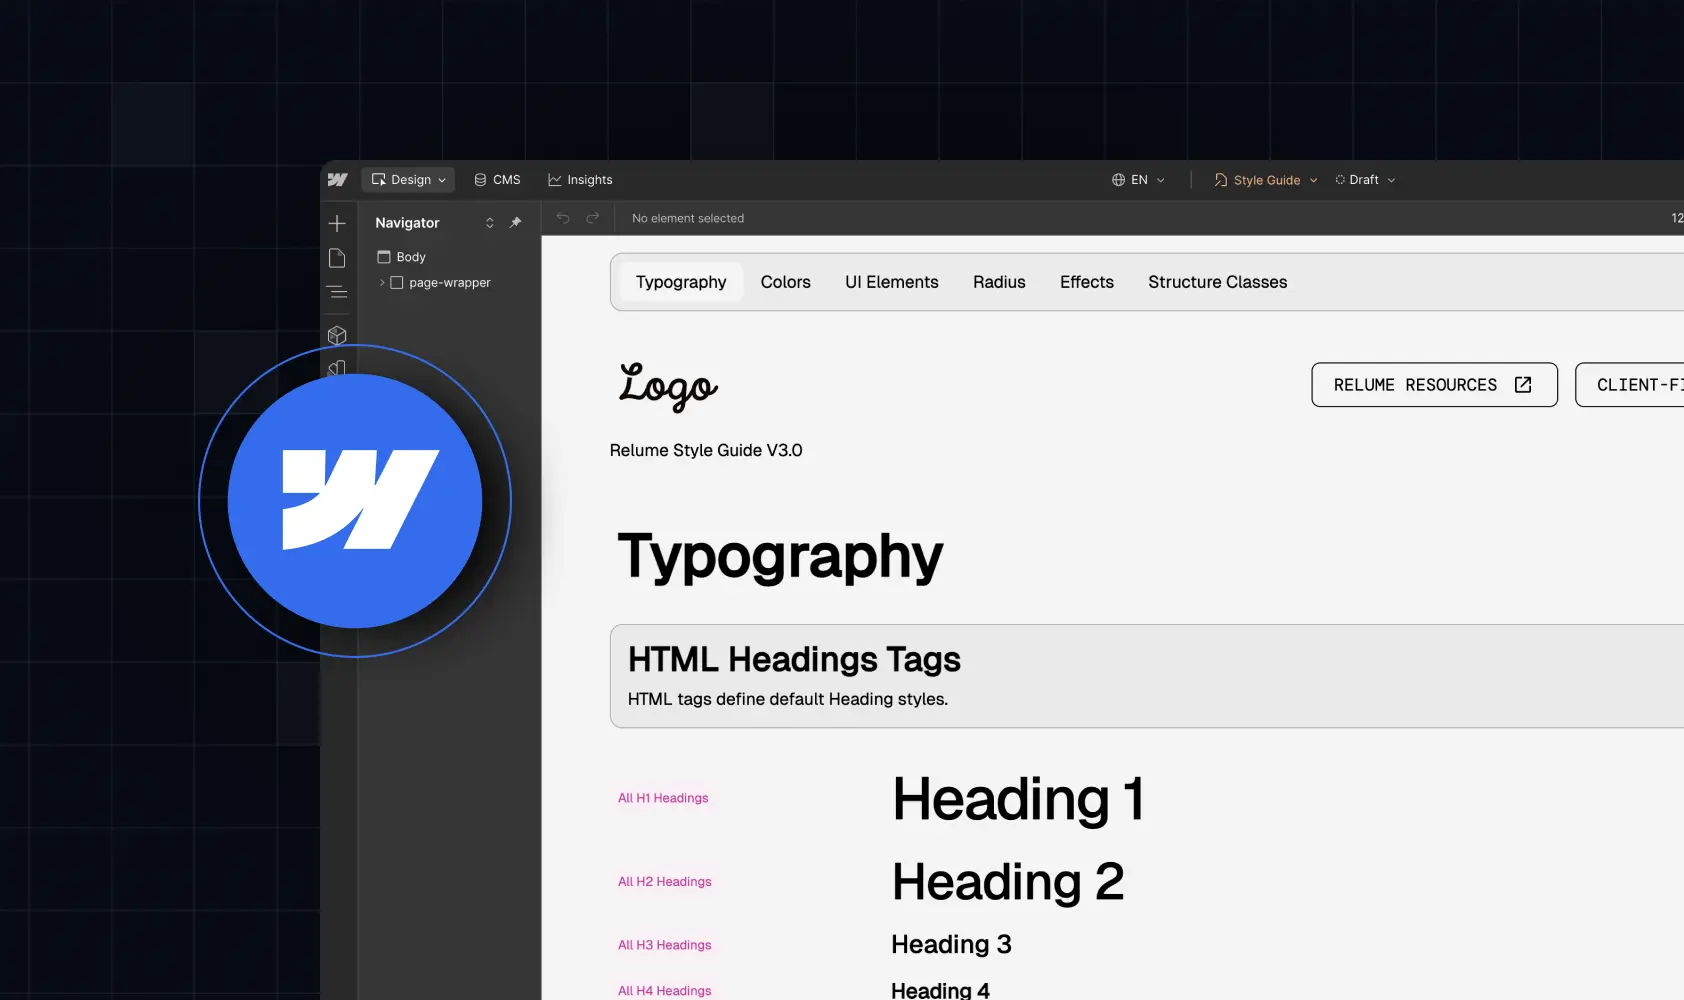Click the Body element icon in Navigator
The image size is (1684, 1000).
click(384, 257)
